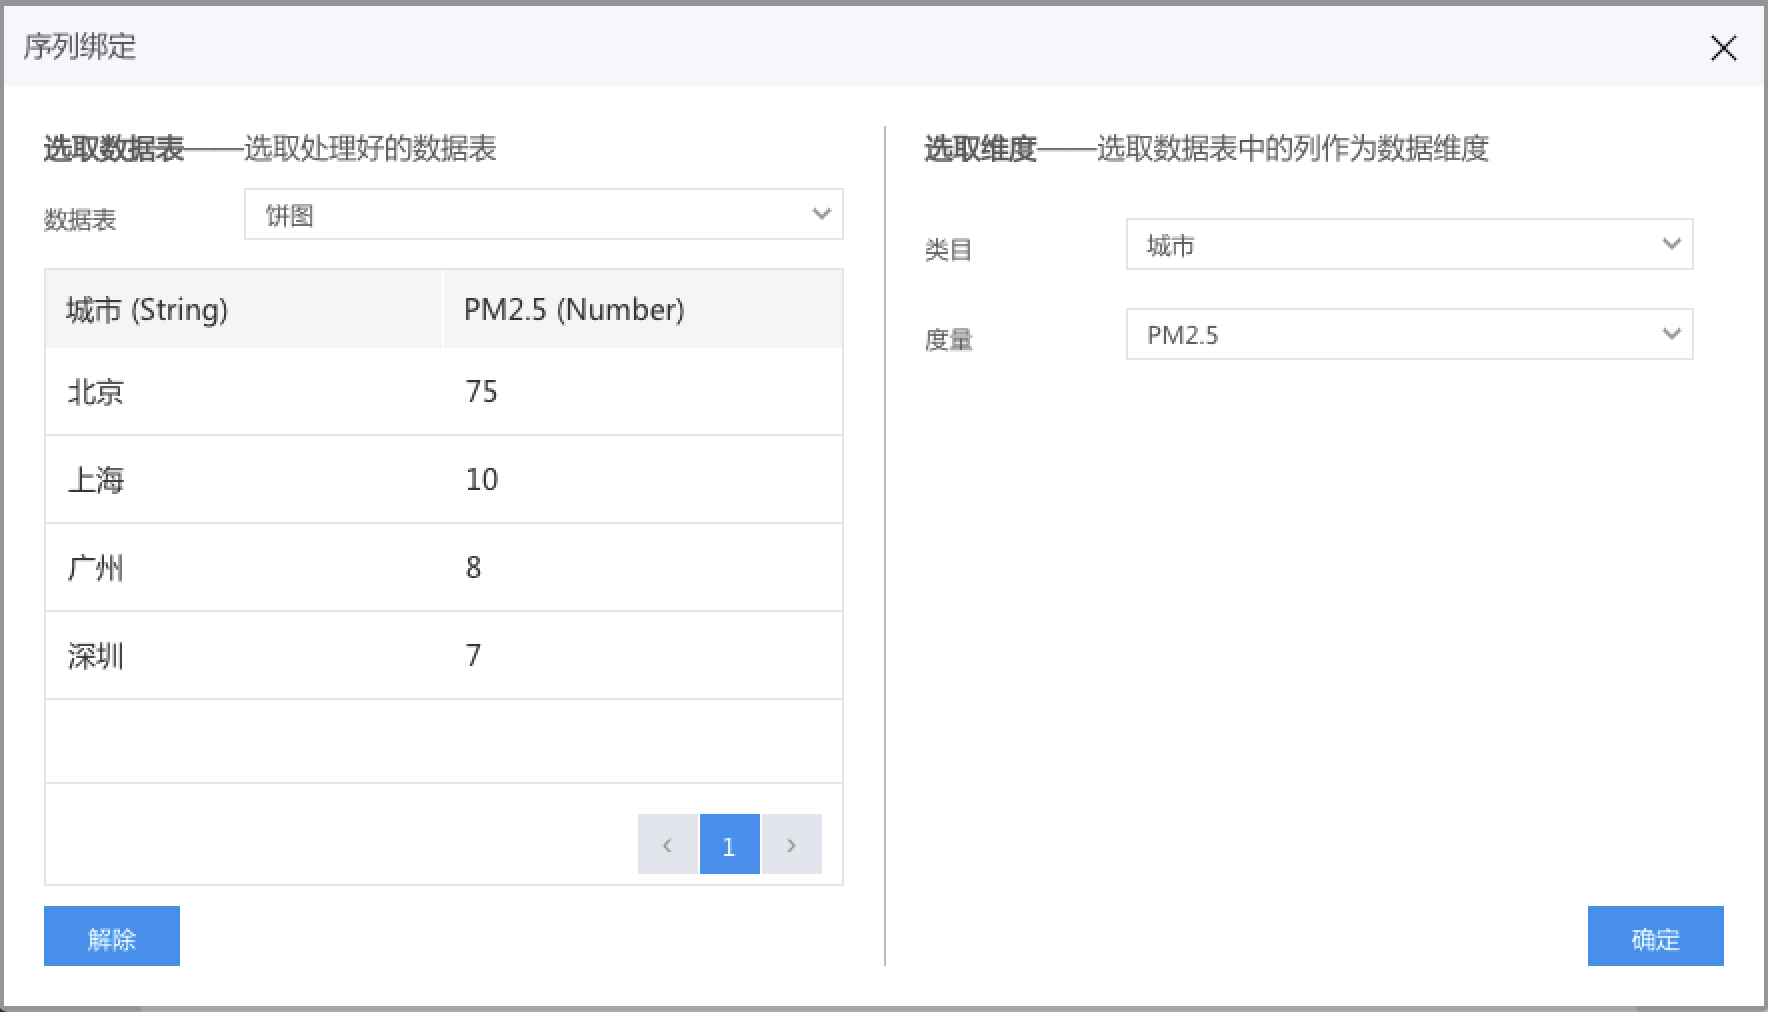Close the 序列绑定 dialog
This screenshot has width=1768, height=1012.
click(x=1723, y=48)
